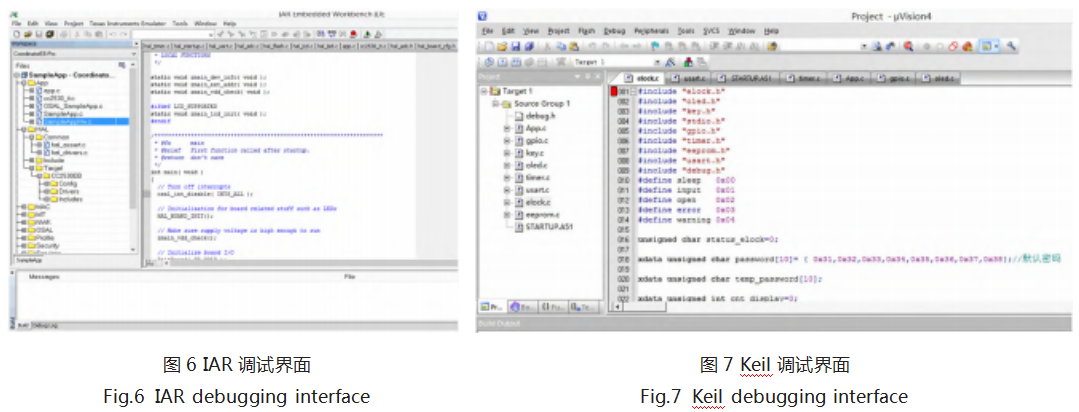Click Build target icon in µVision4 build toolbar
Screen dimensions: 1079x412
coord(502,62)
